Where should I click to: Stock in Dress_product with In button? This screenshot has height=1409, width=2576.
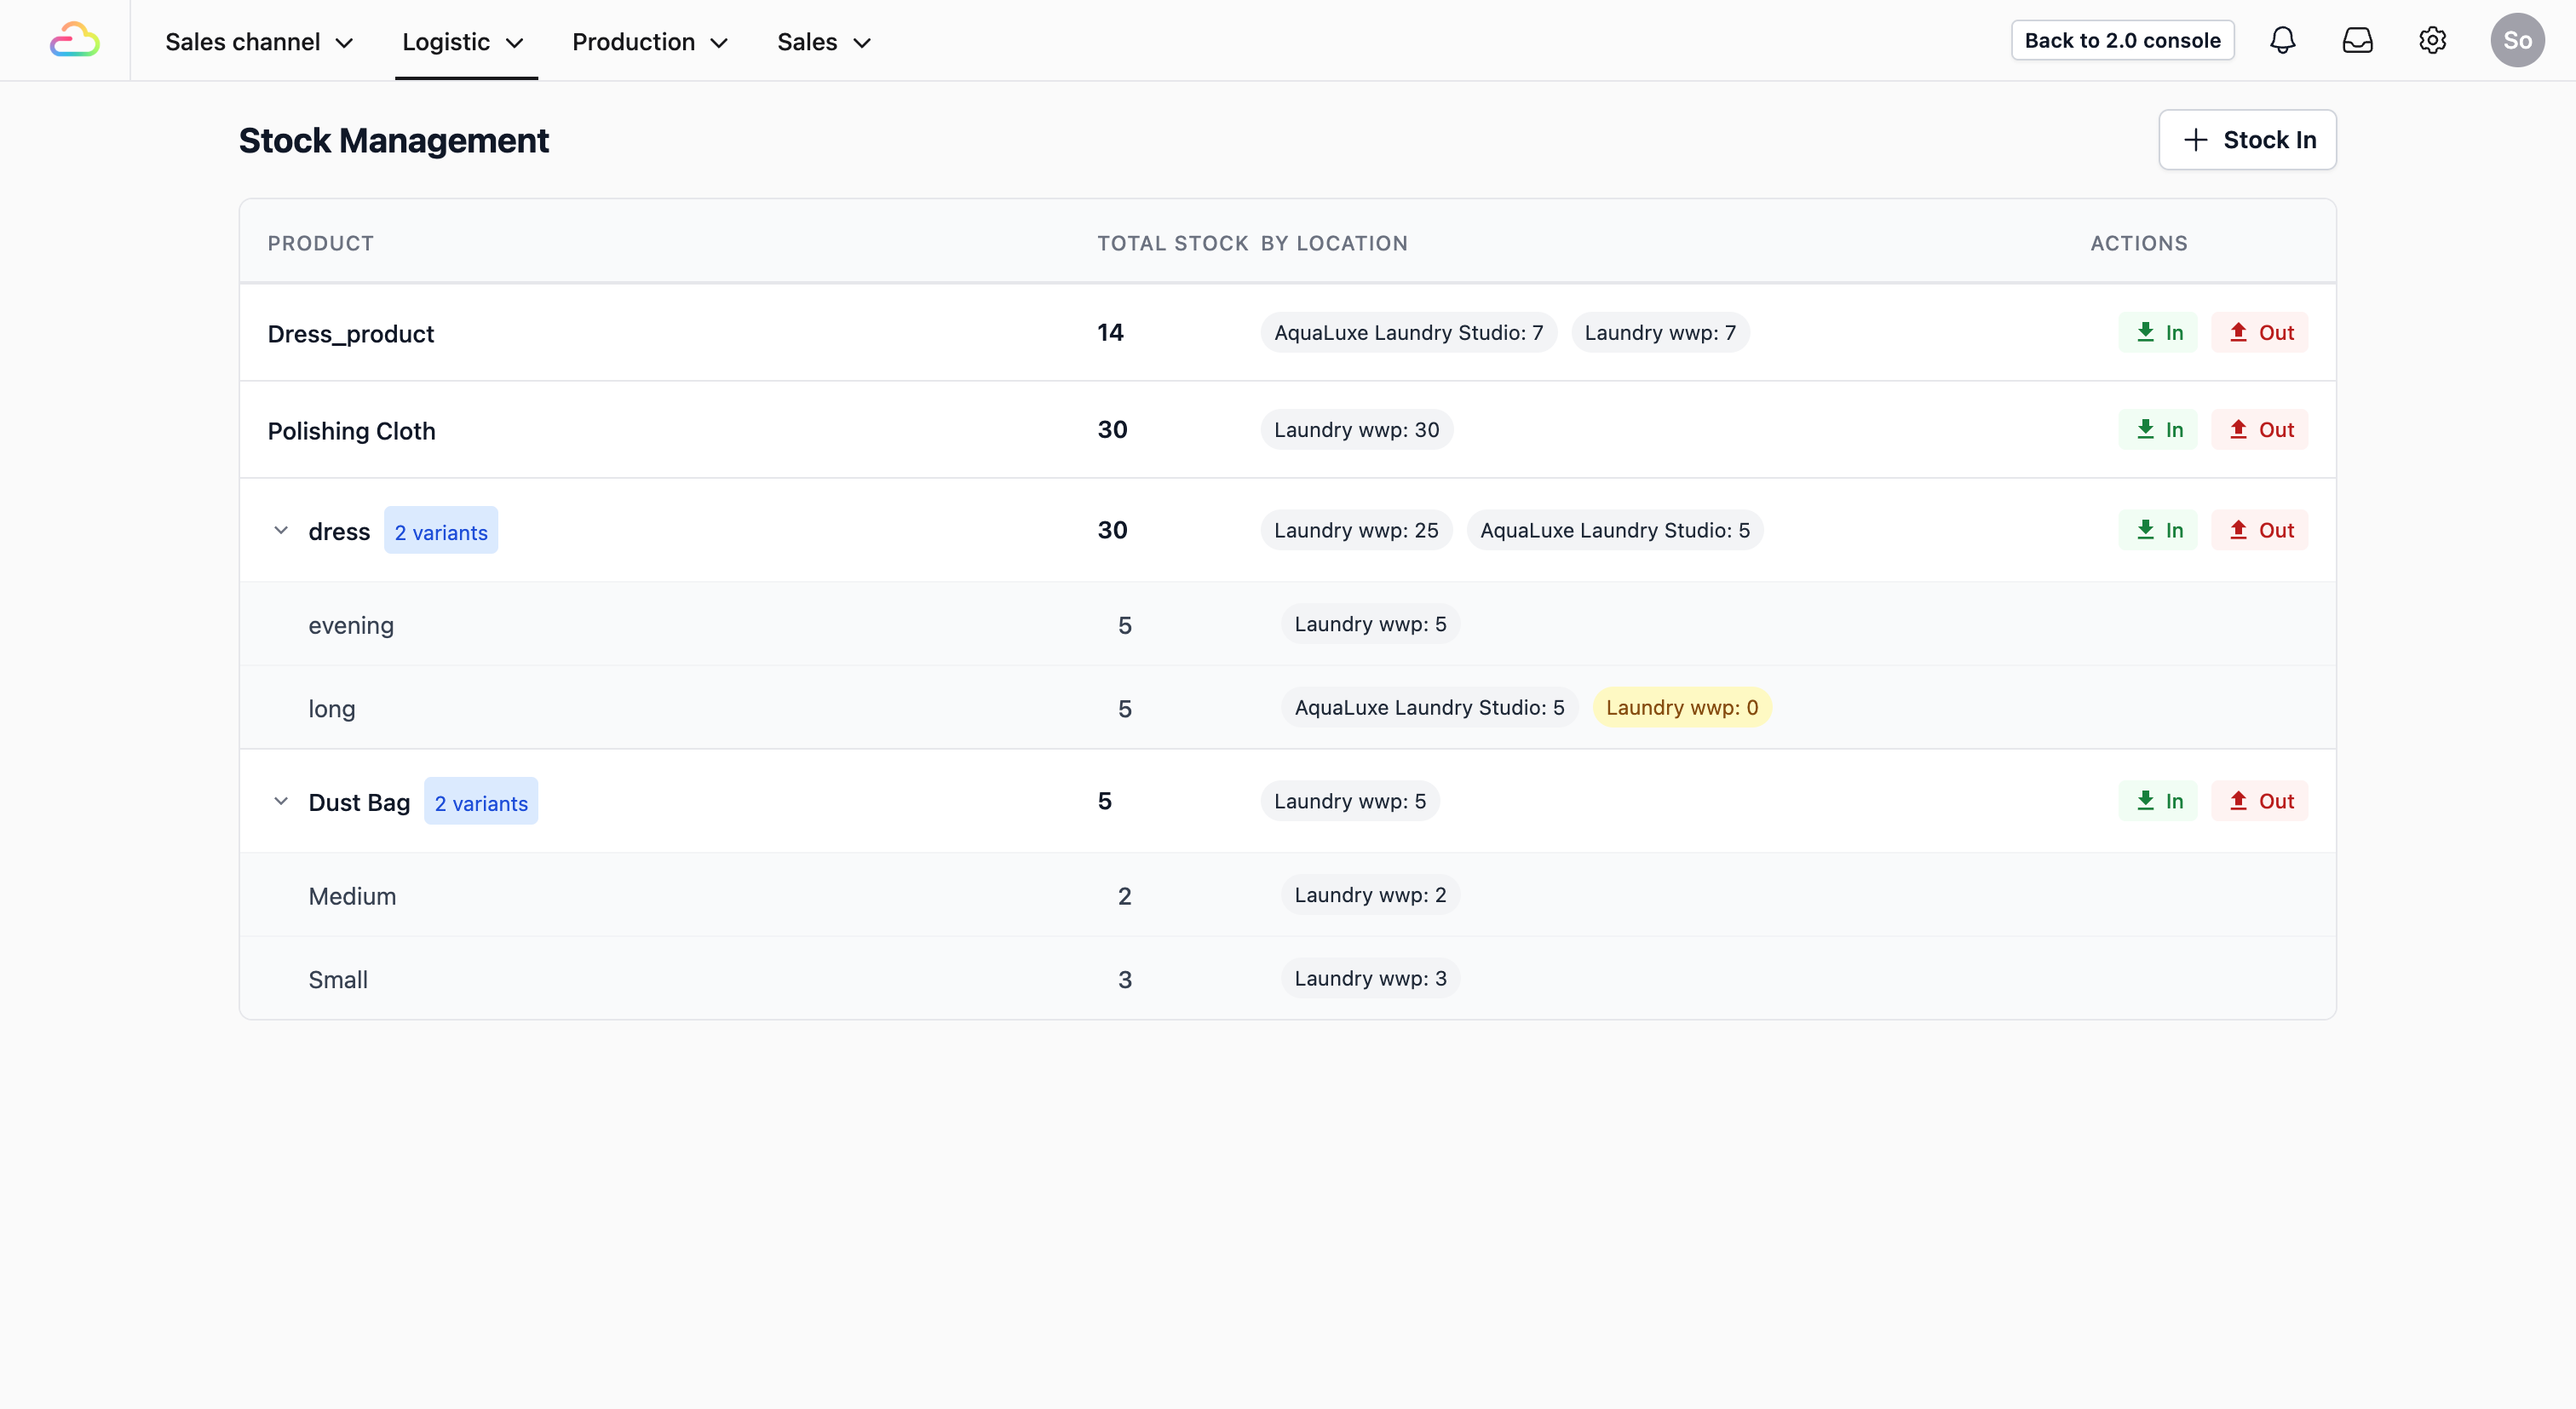tap(2158, 333)
